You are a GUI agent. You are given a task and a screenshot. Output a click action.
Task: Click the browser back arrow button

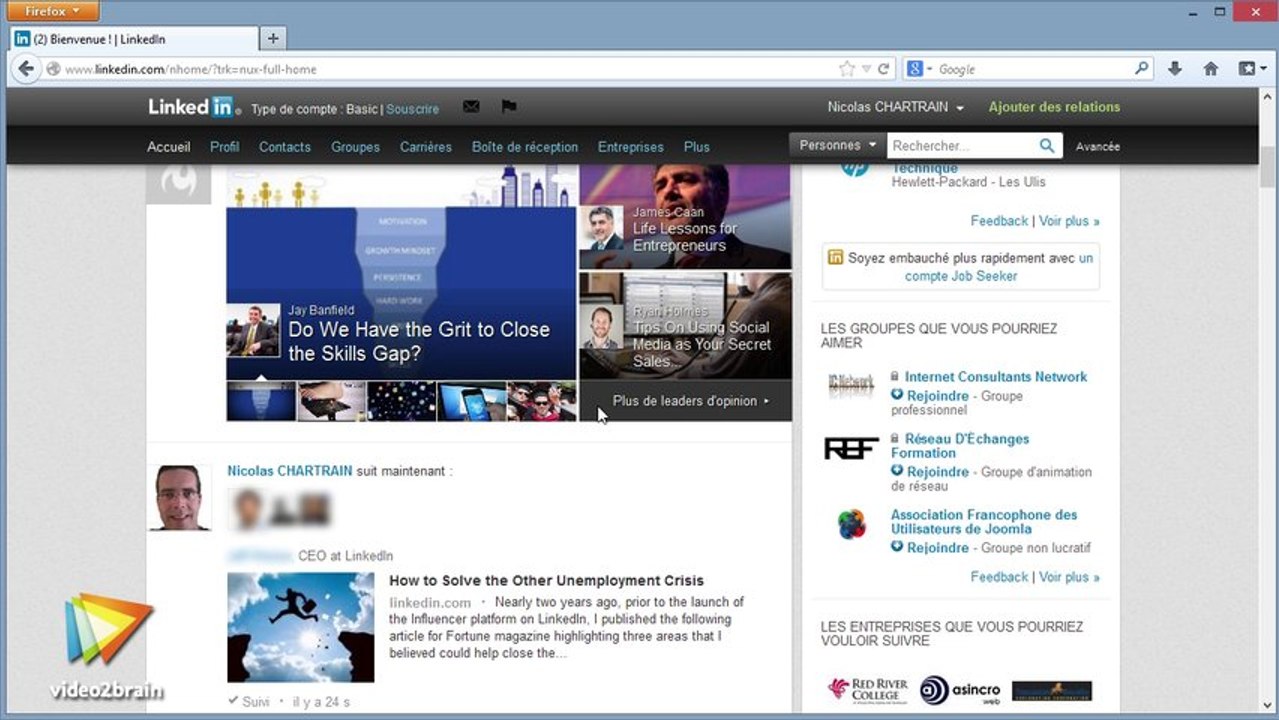[27, 69]
